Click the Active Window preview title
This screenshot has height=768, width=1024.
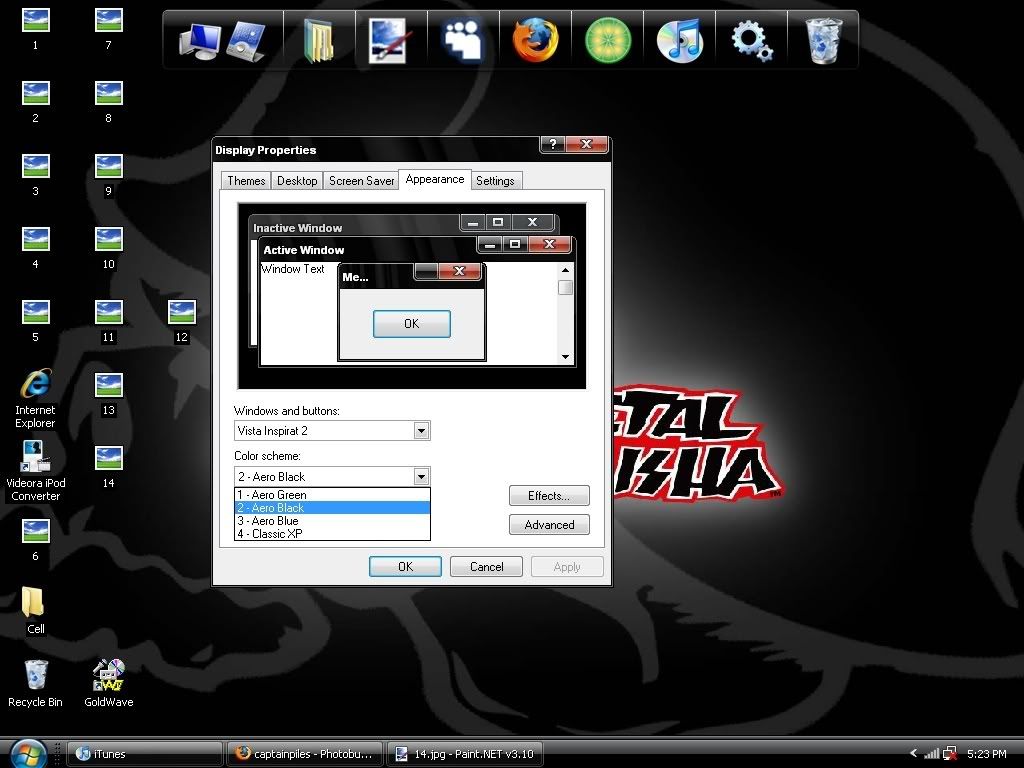tap(304, 250)
